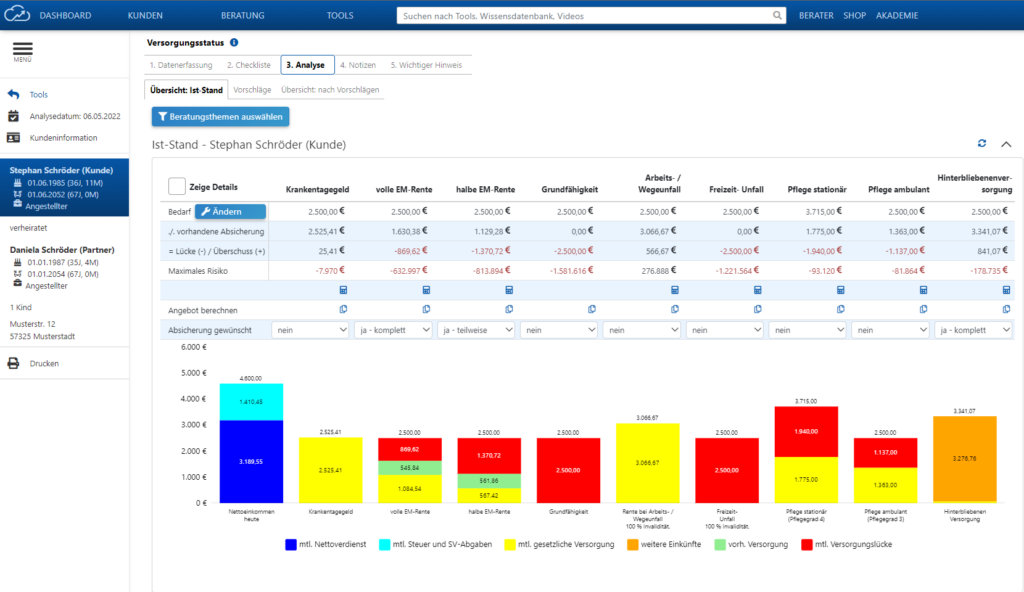Click the refresh icon above the Ist-Stand table
The width and height of the screenshot is (1024, 592).
[x=982, y=143]
